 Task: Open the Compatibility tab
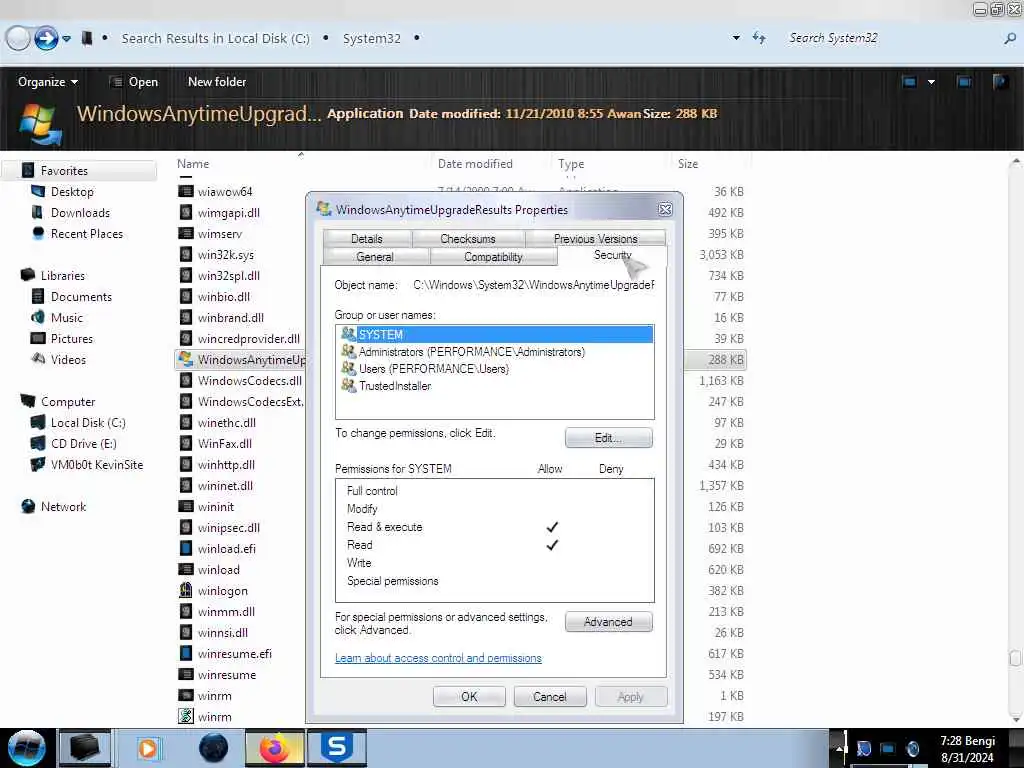coord(493,257)
